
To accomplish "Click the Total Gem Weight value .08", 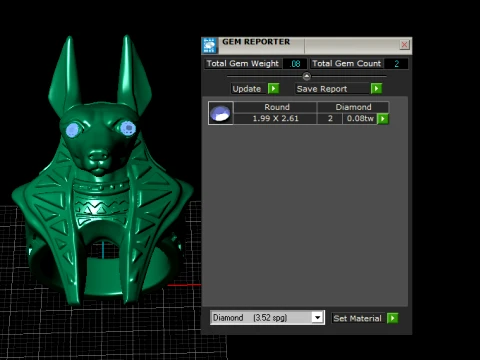I will (x=295, y=64).
